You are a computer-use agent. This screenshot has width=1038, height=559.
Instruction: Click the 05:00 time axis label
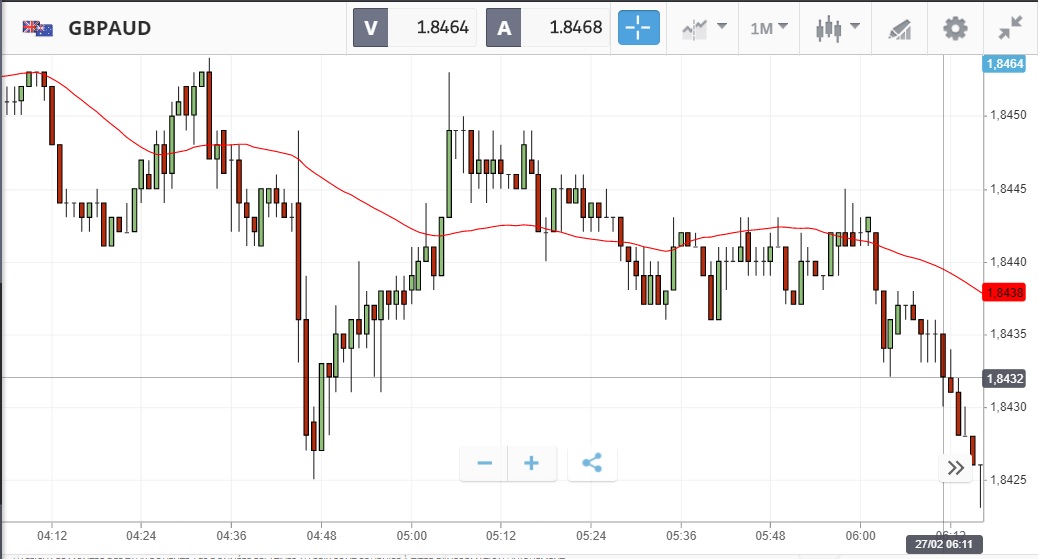411,533
